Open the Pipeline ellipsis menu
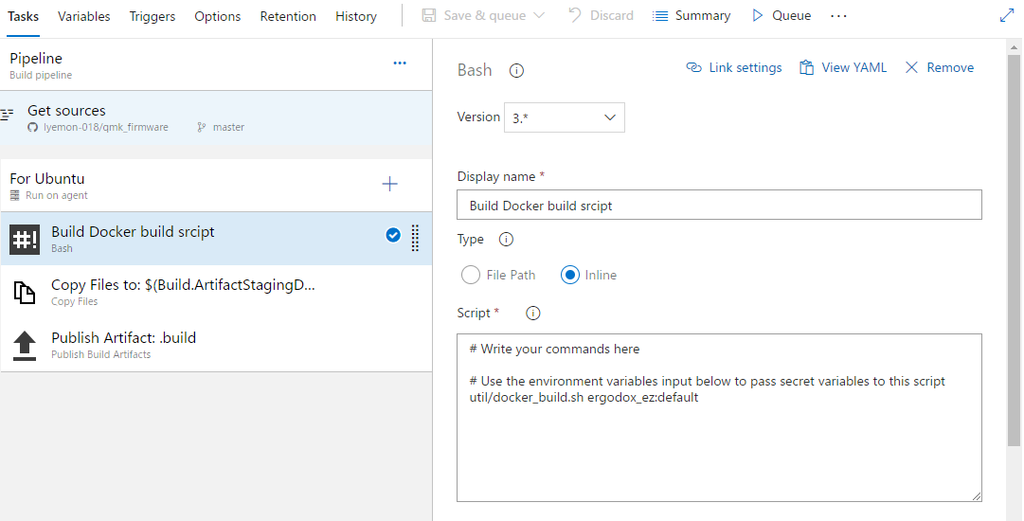Image resolution: width=1024 pixels, height=521 pixels. click(x=400, y=63)
